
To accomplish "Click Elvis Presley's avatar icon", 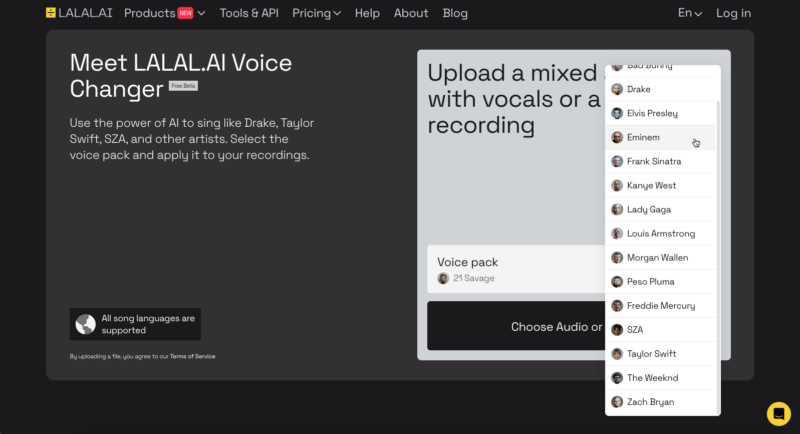I will click(x=617, y=113).
